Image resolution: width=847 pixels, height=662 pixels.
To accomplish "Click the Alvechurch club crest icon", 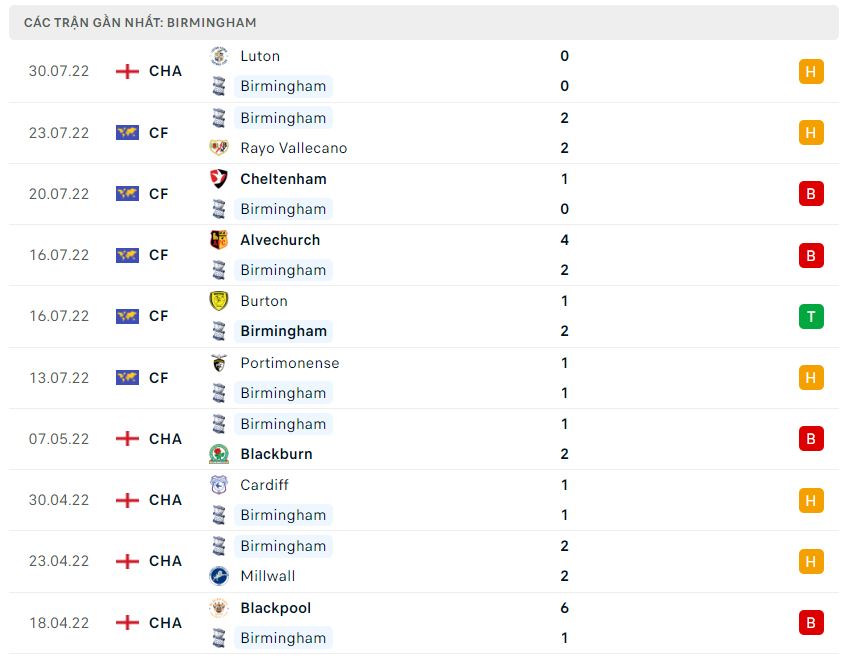I will [219, 240].
